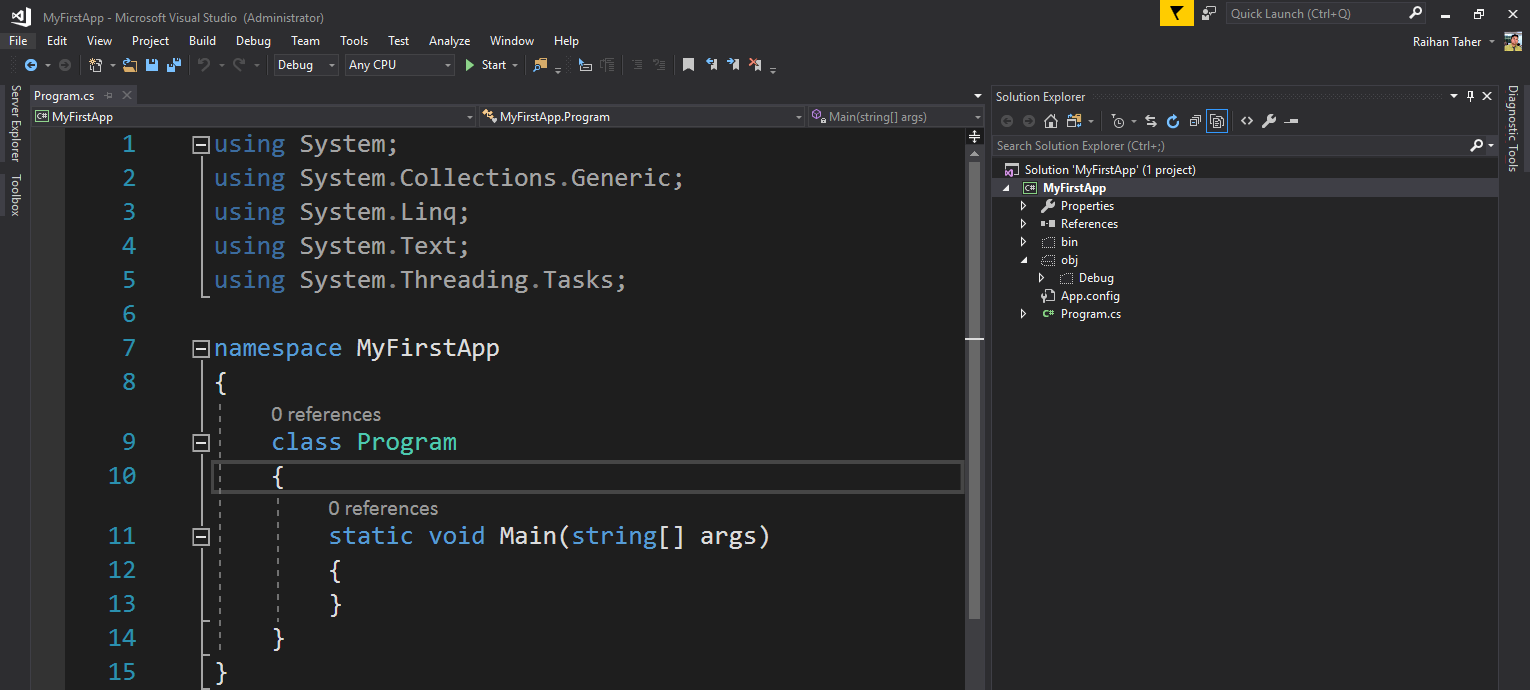Viewport: 1530px width, 690px height.
Task: Open Properties with the wrench icon
Action: (1269, 121)
